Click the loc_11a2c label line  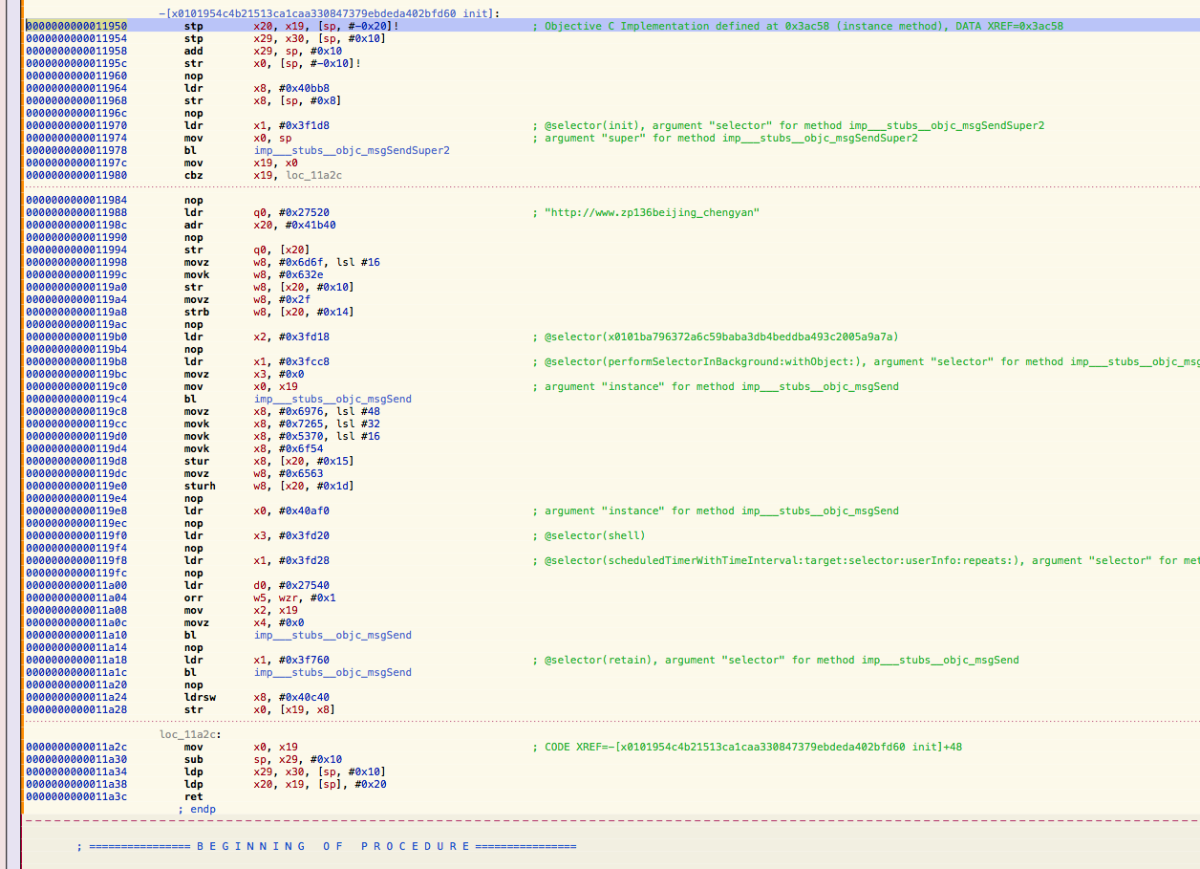pyautogui.click(x=190, y=734)
